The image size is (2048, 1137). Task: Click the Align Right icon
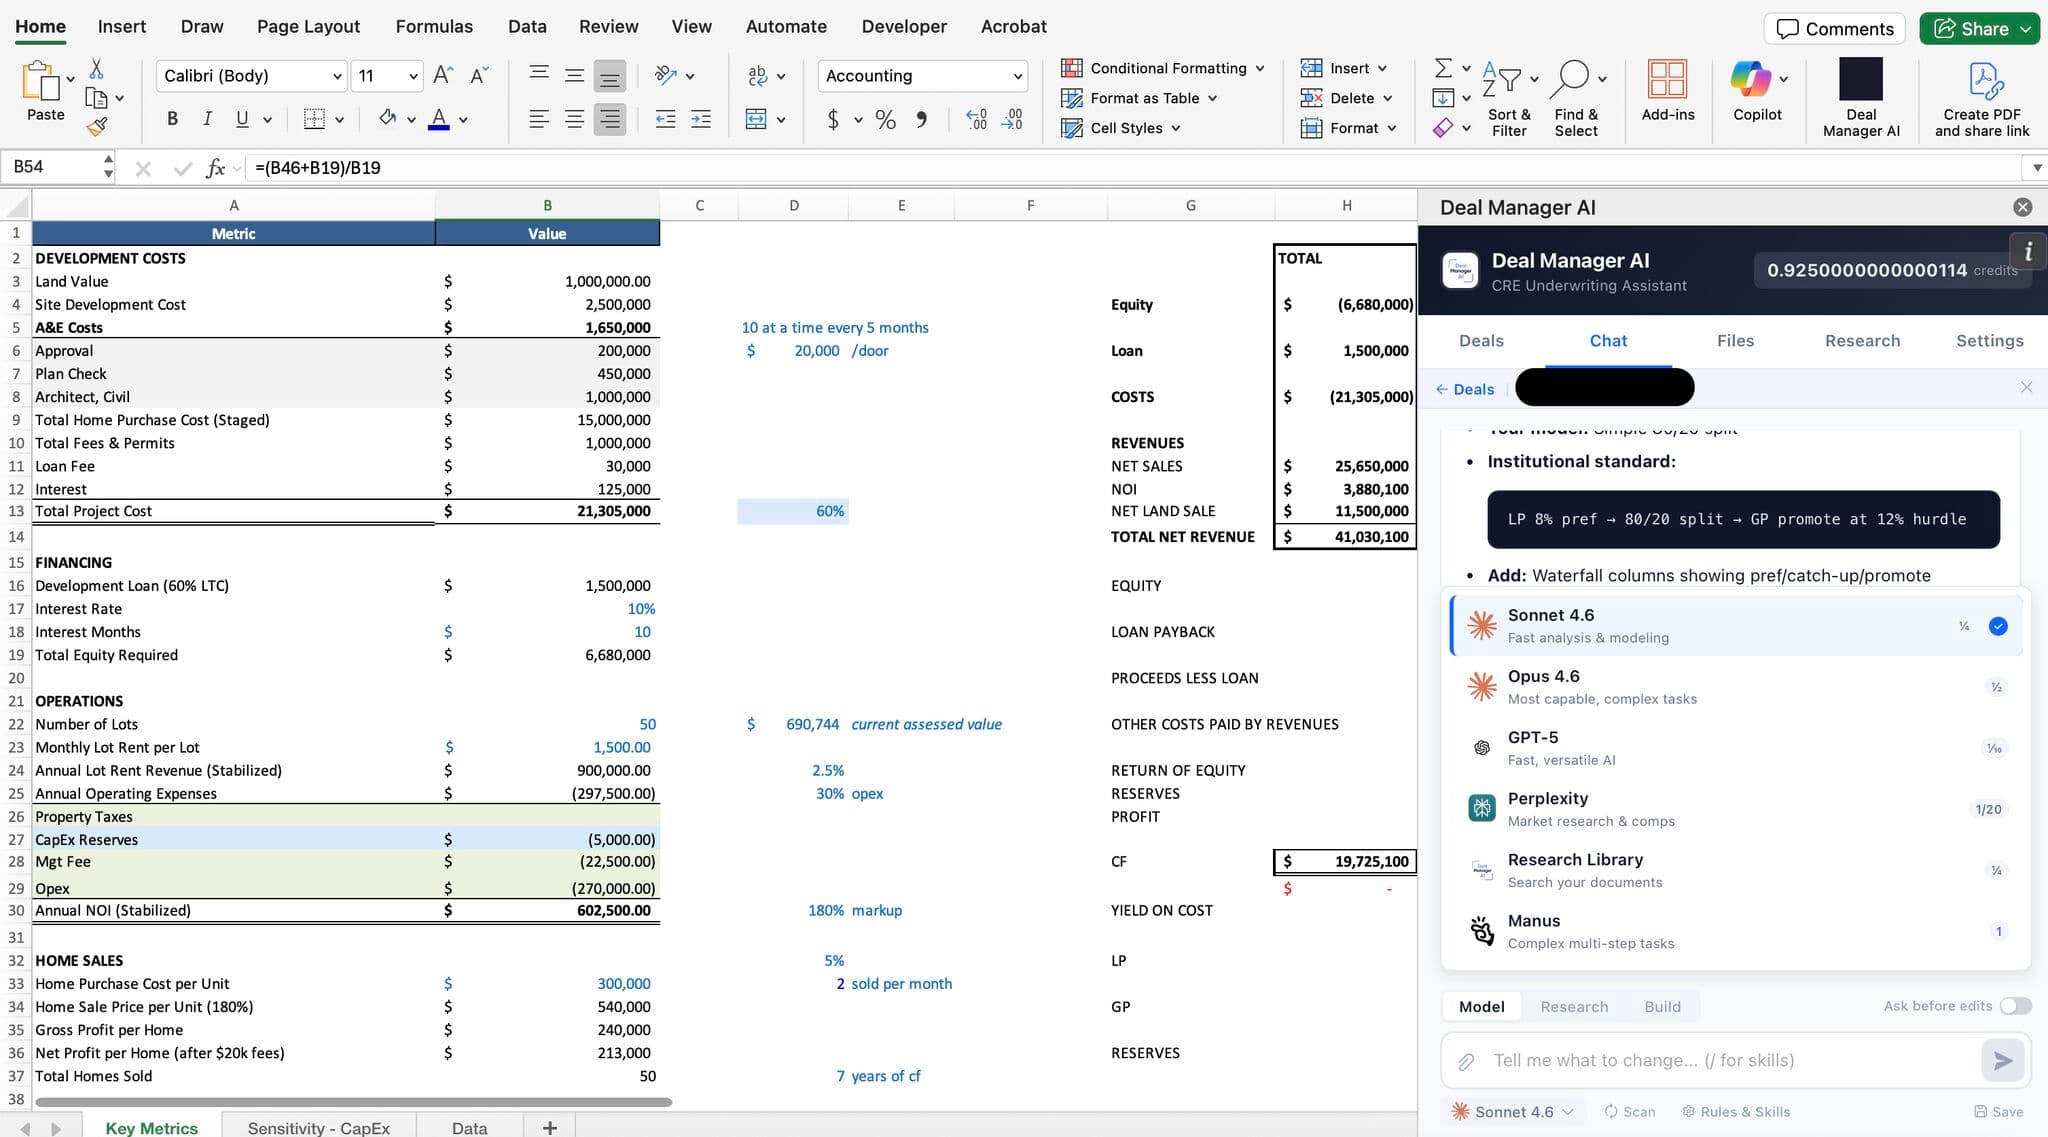(x=609, y=119)
